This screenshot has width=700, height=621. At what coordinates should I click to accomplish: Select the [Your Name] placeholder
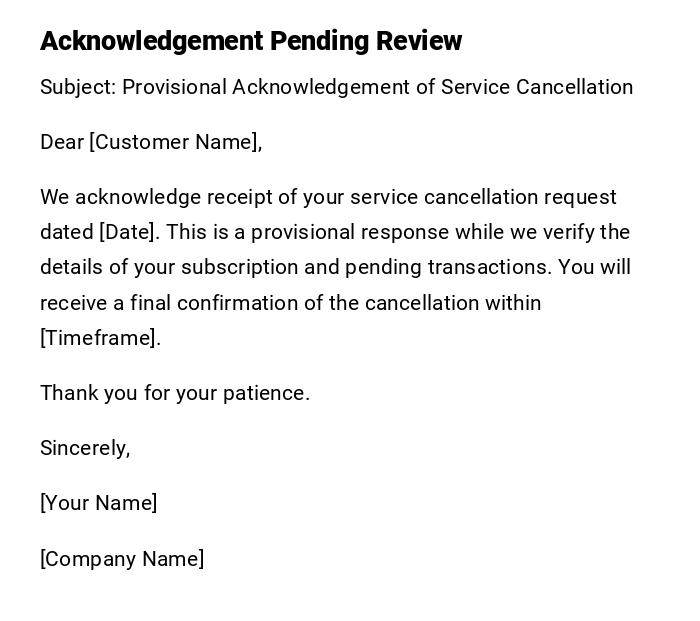point(98,503)
